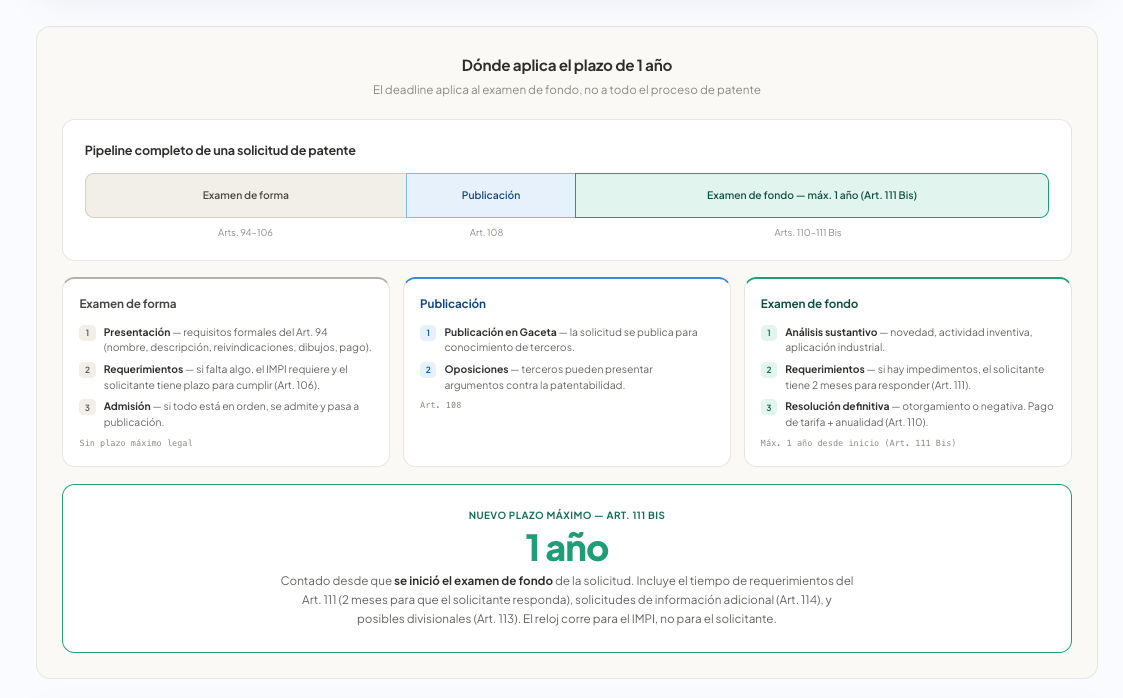This screenshot has width=1123, height=698.
Task: Click the 'Publicación' card title
Action: coord(453,304)
